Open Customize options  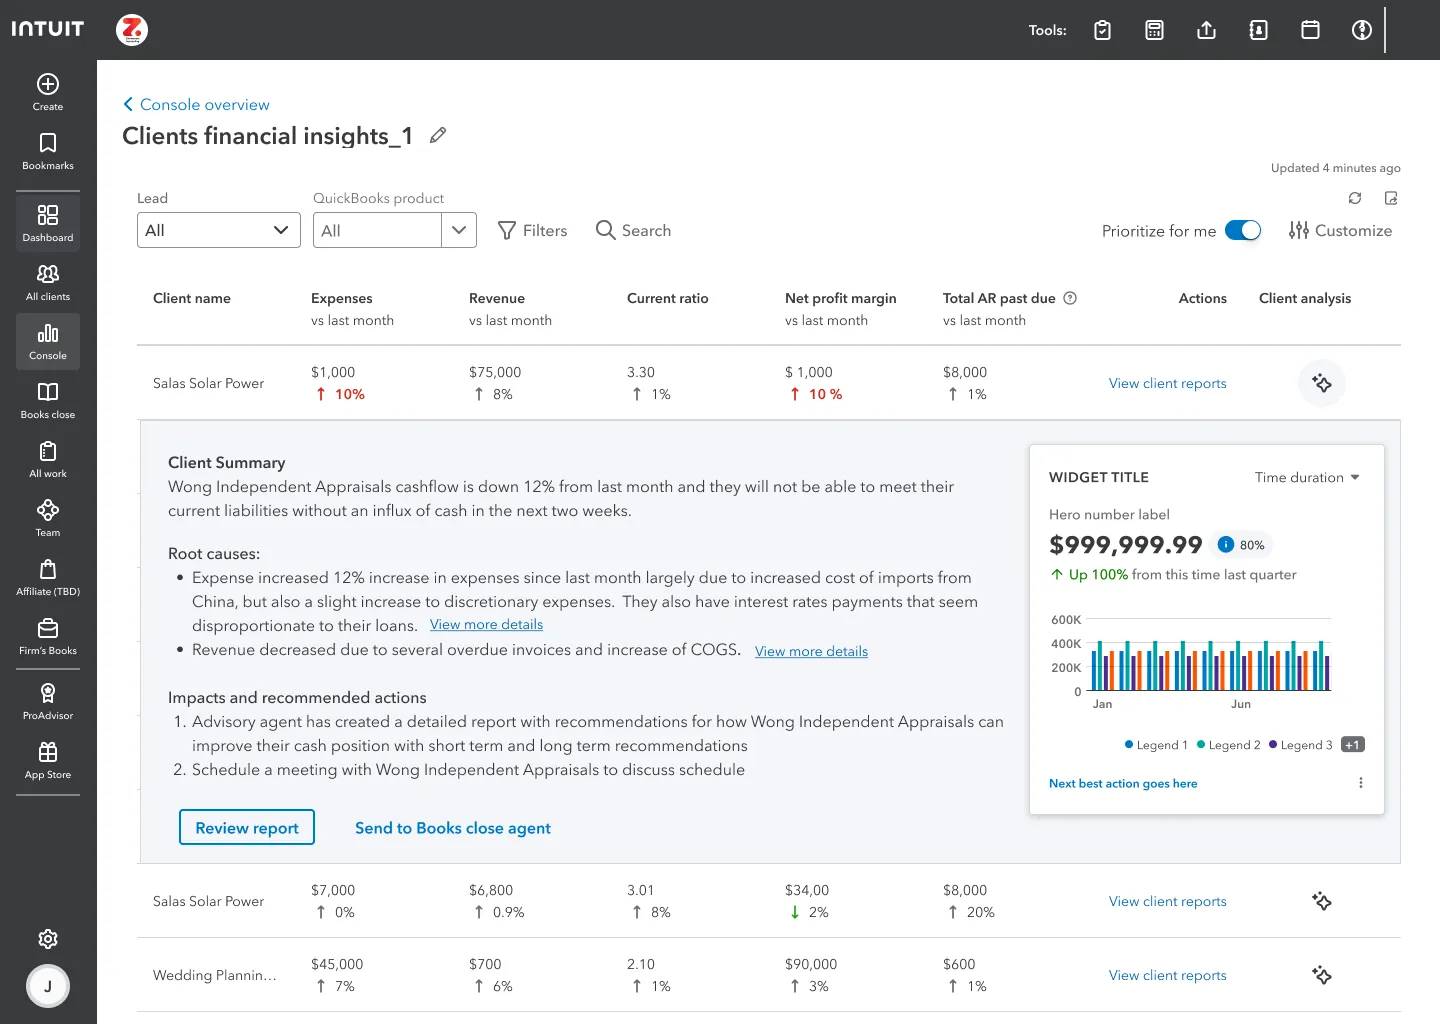pyautogui.click(x=1340, y=230)
